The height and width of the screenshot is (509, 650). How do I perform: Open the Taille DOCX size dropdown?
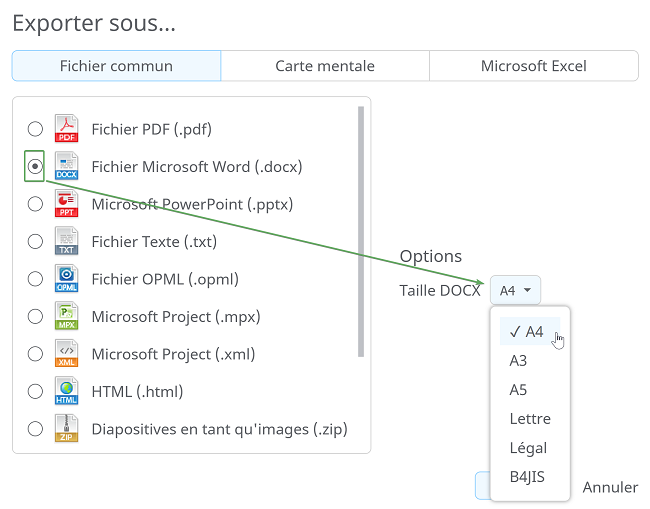[x=515, y=290]
